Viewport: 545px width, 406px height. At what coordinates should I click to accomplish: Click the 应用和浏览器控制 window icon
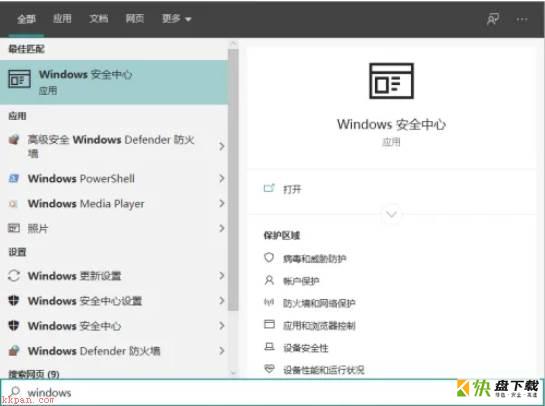pos(269,325)
